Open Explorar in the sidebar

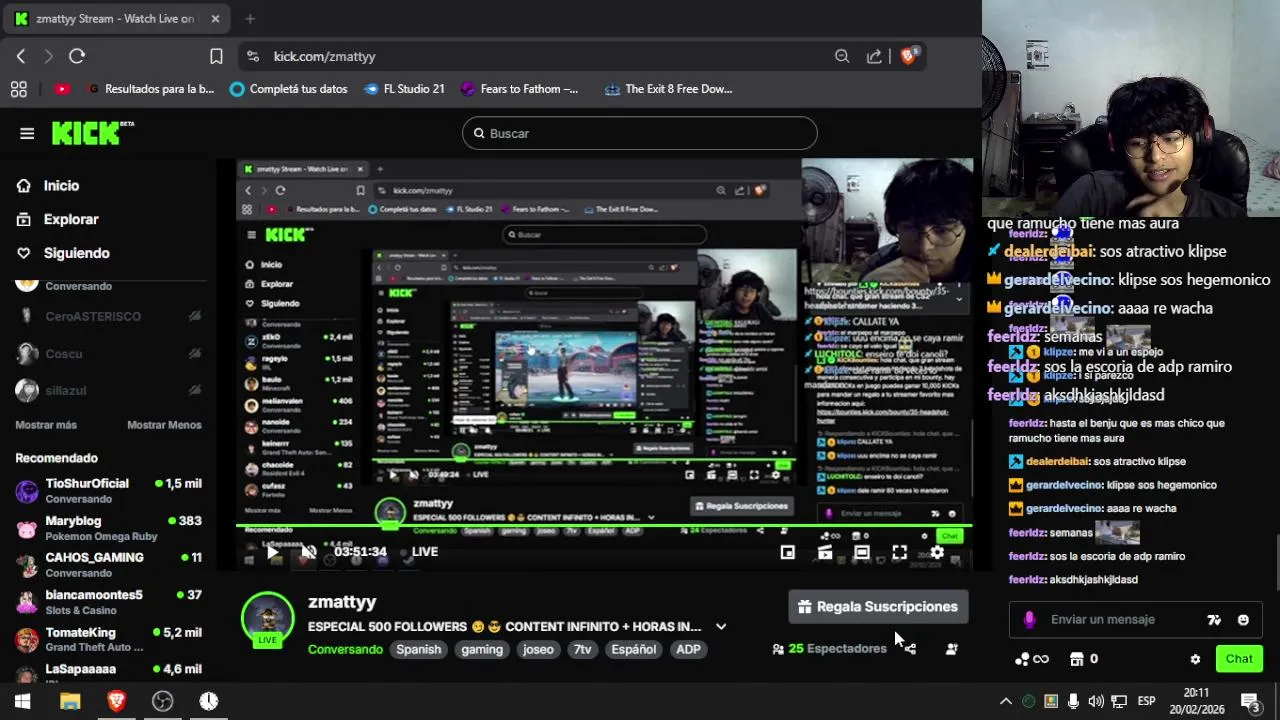point(71,219)
